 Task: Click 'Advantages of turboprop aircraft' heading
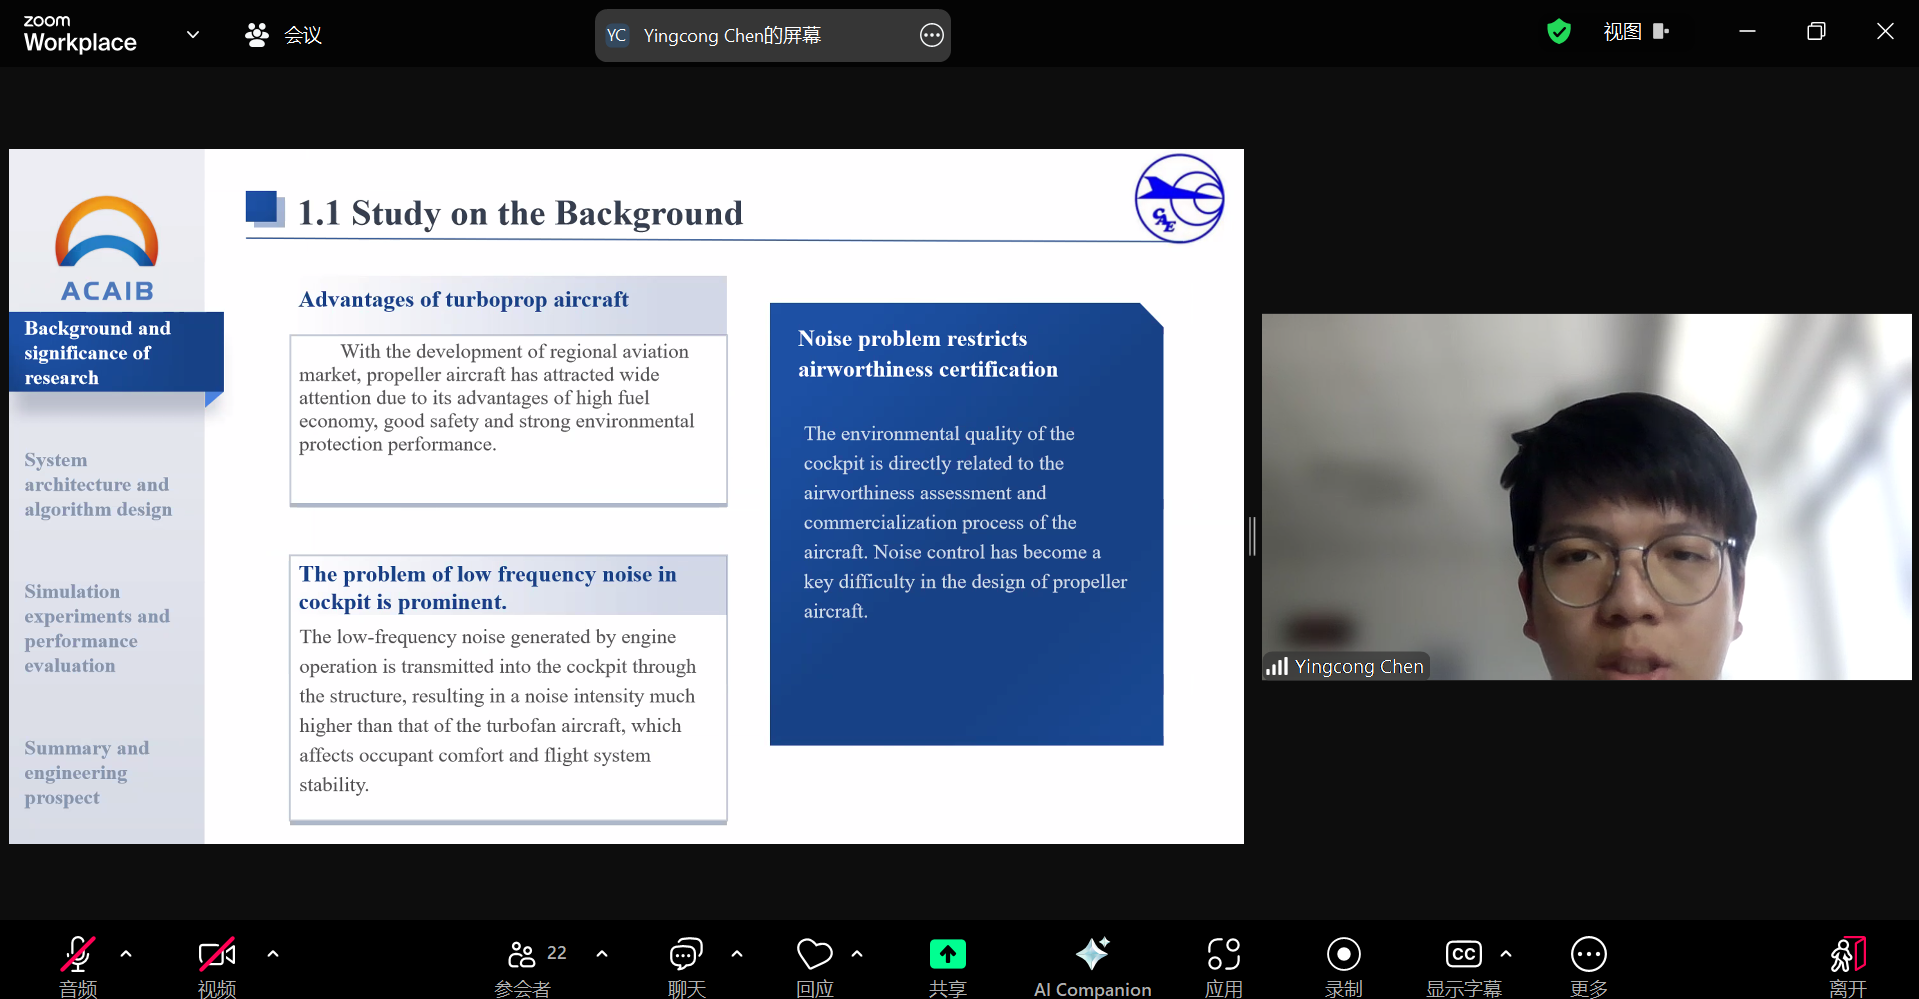464,300
